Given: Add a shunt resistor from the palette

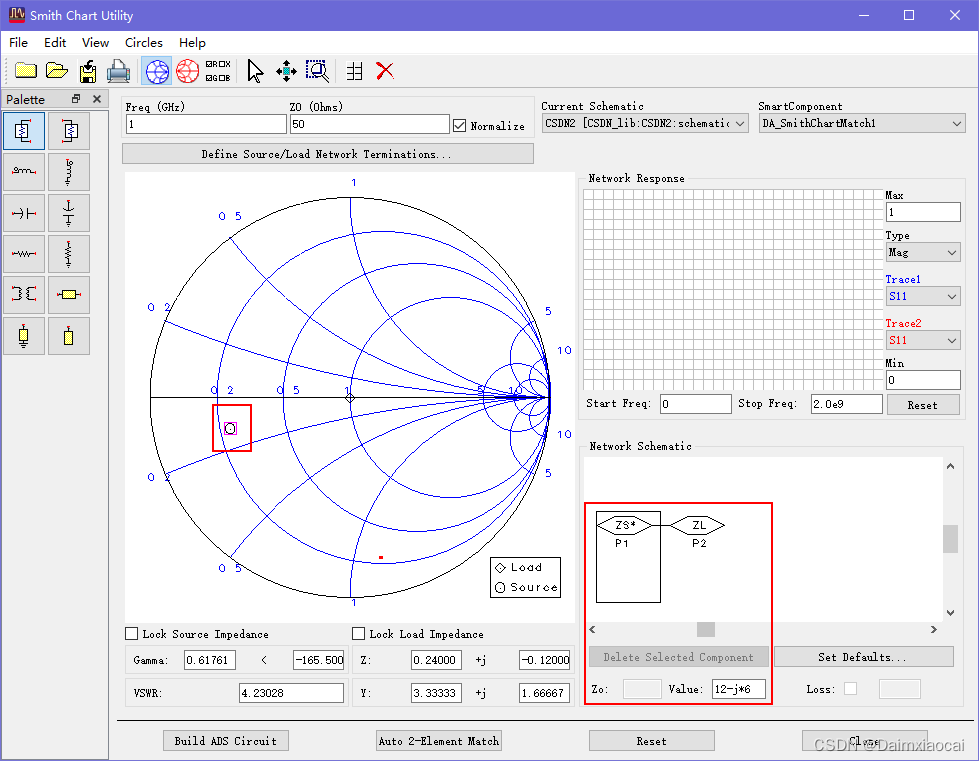Looking at the screenshot, I should [69, 253].
